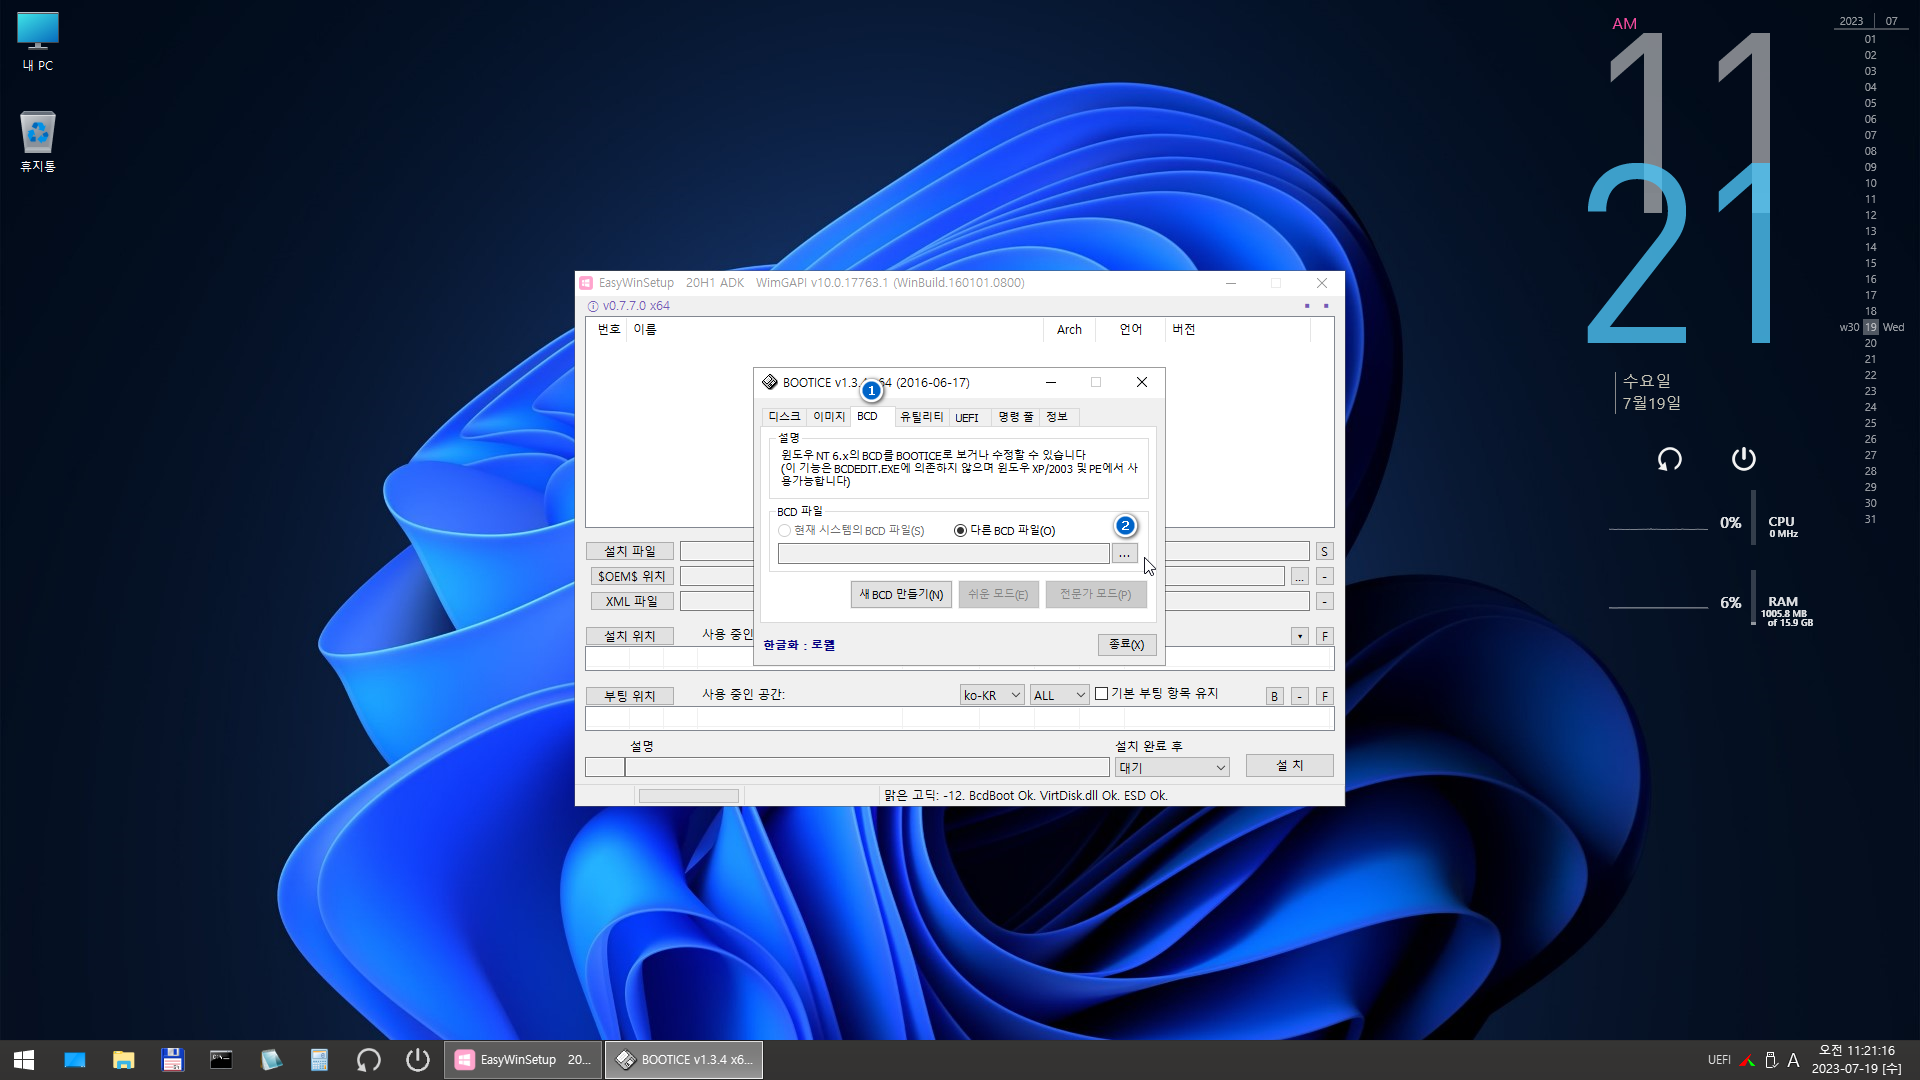
Task: Click the taskbar power icon
Action: point(417,1060)
